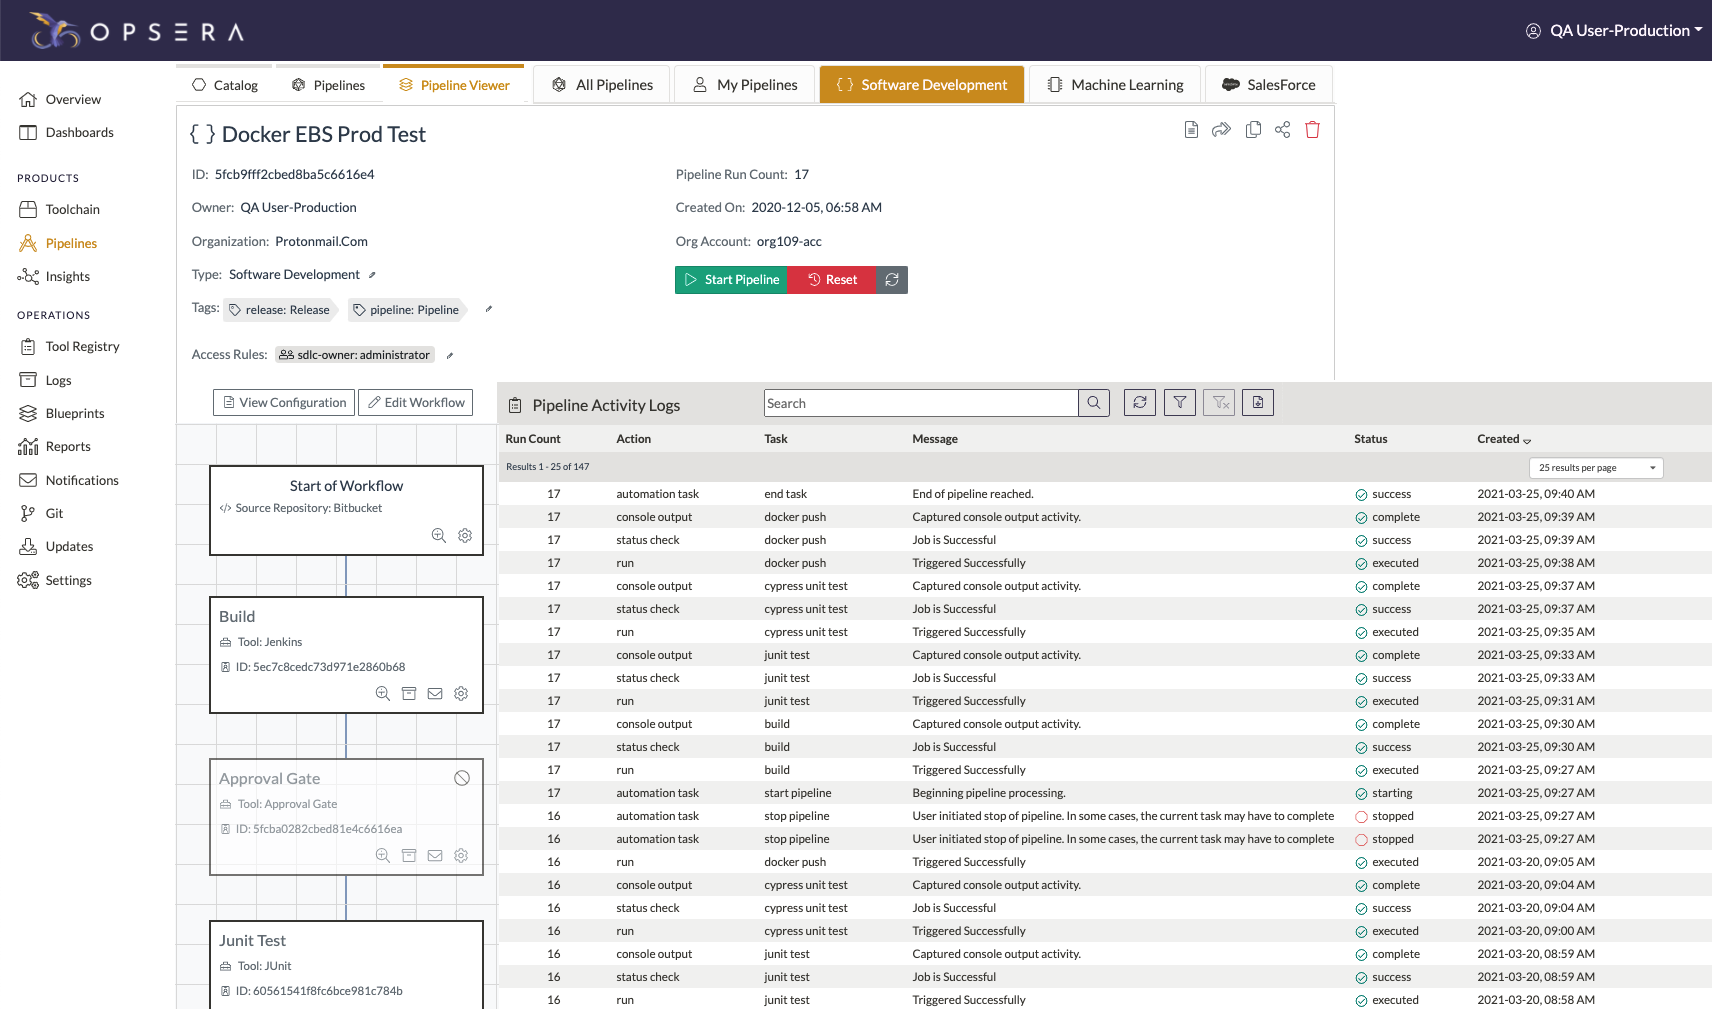Open the filter icon in Activity Logs
1712x1009 pixels.
point(1180,403)
